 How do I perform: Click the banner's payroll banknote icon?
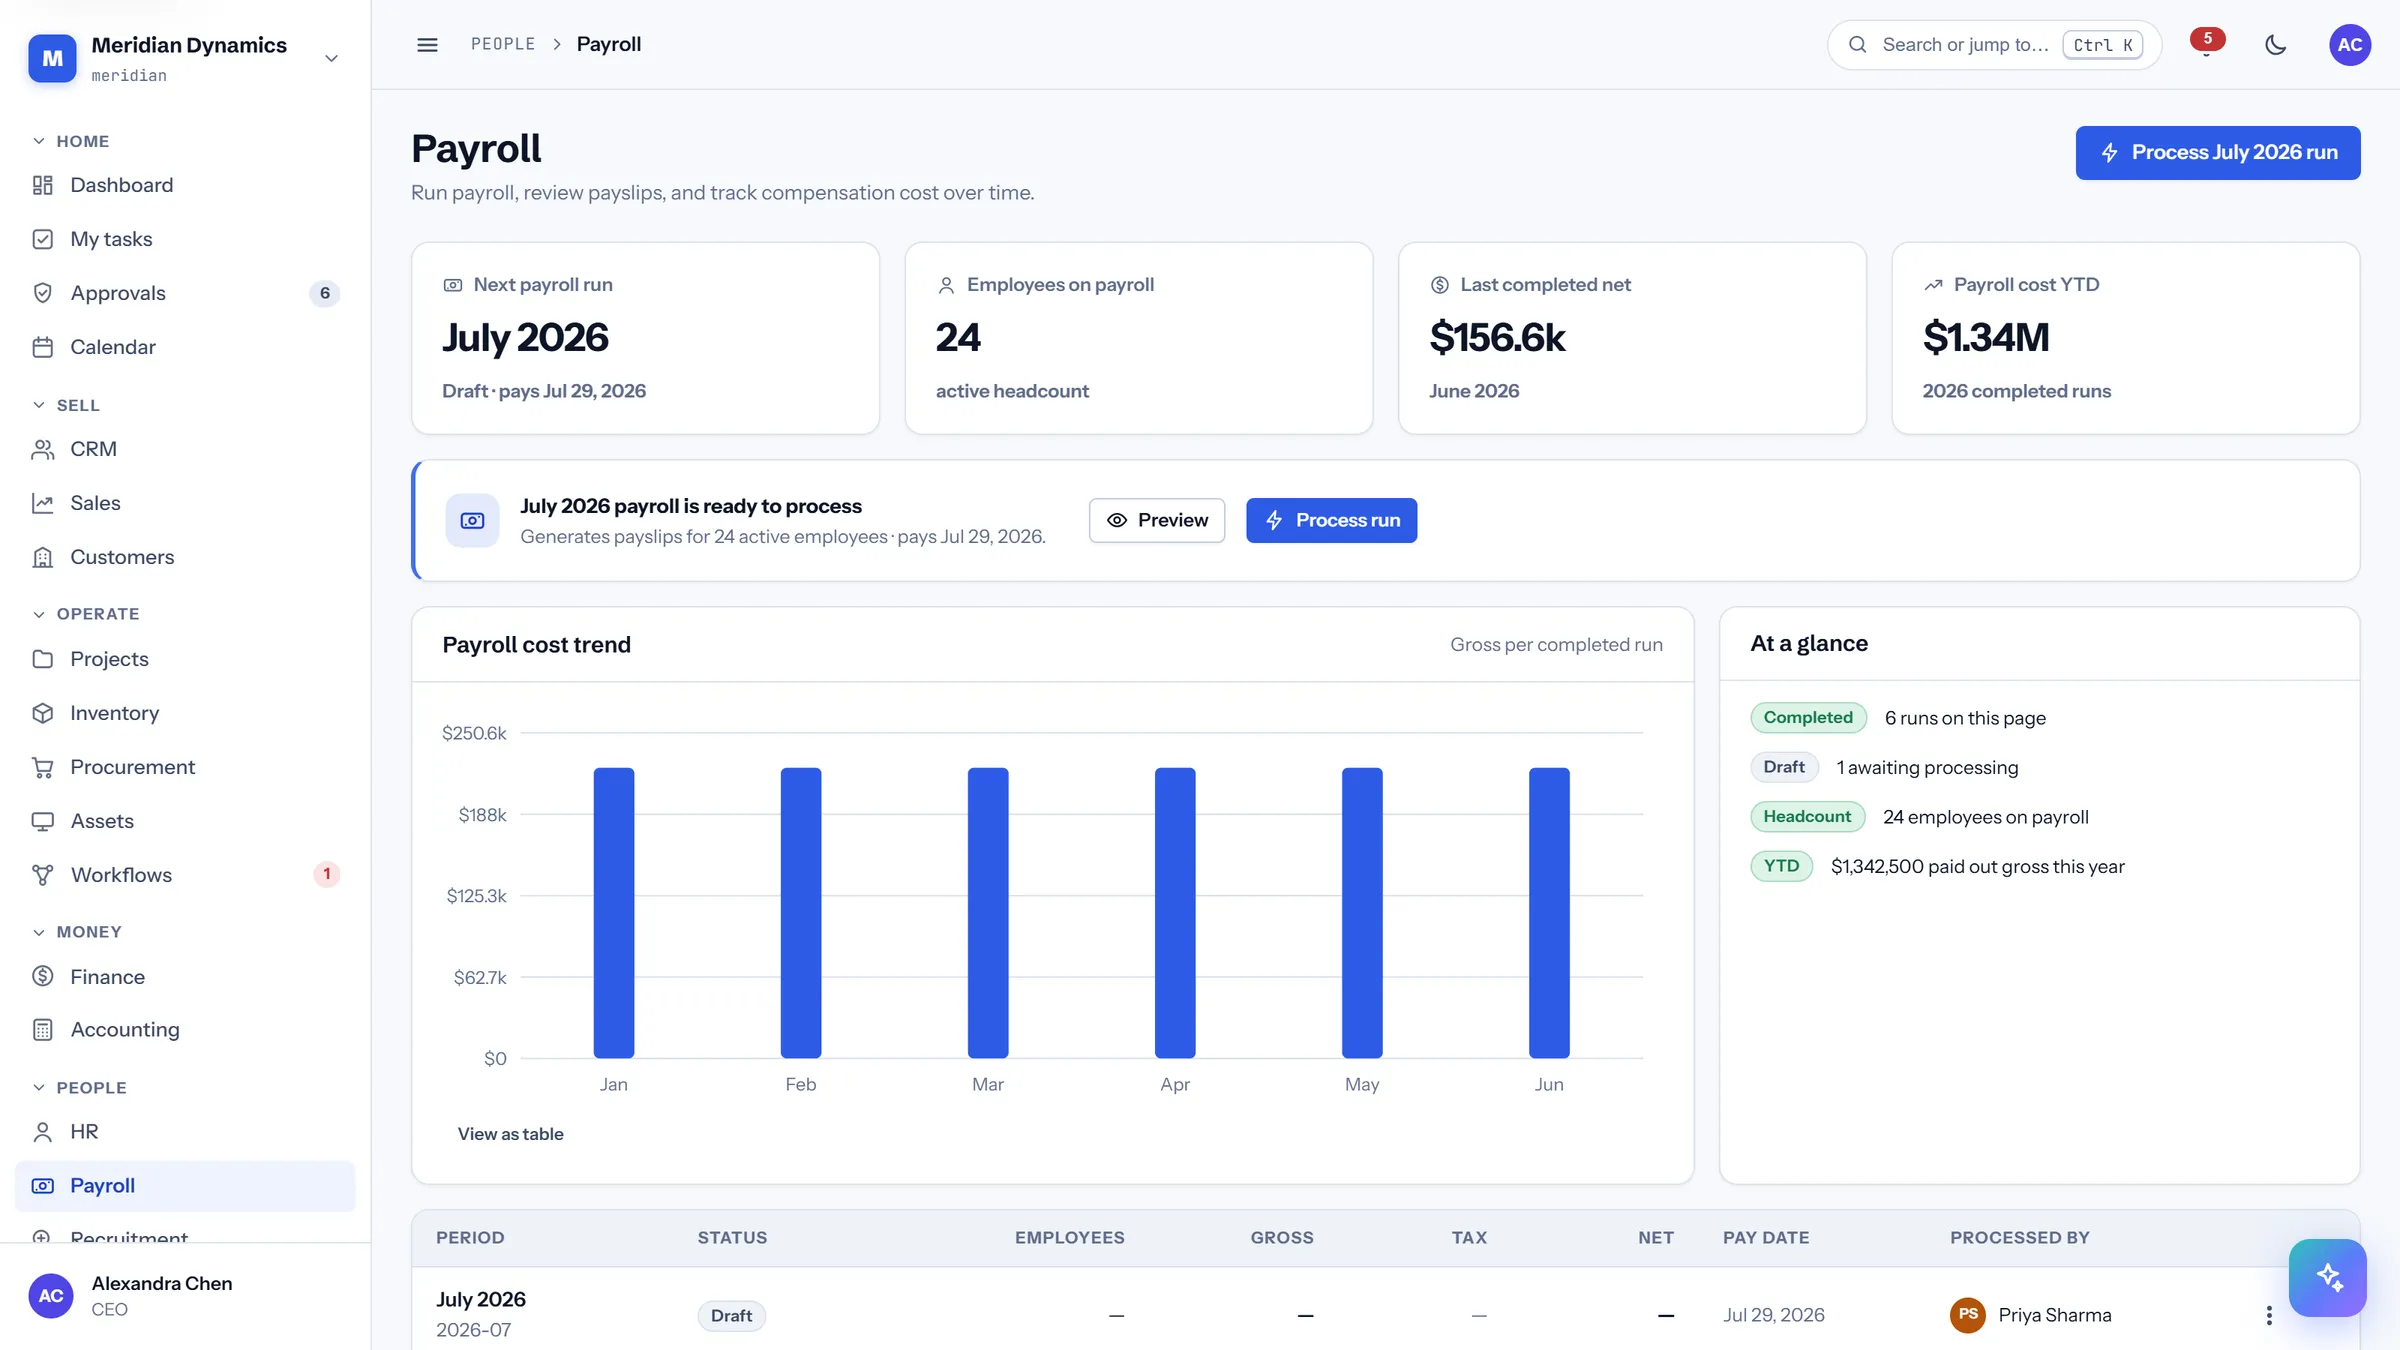tap(472, 520)
